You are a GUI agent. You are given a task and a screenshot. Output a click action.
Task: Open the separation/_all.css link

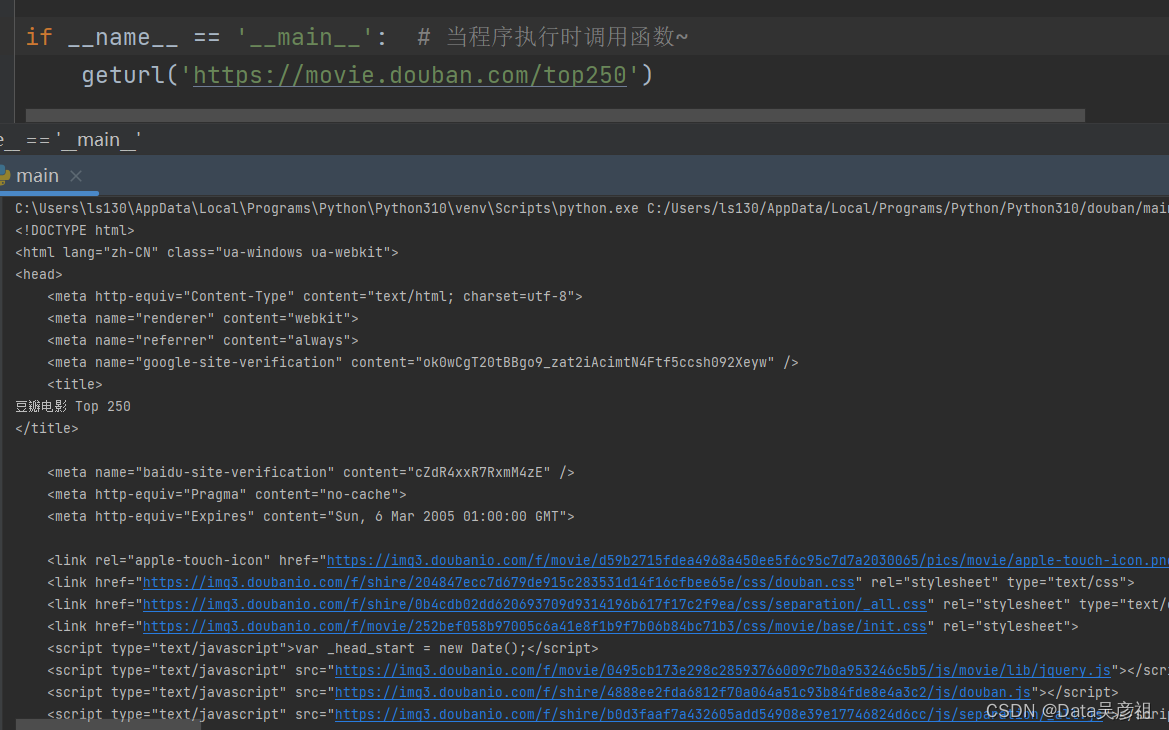(x=535, y=604)
